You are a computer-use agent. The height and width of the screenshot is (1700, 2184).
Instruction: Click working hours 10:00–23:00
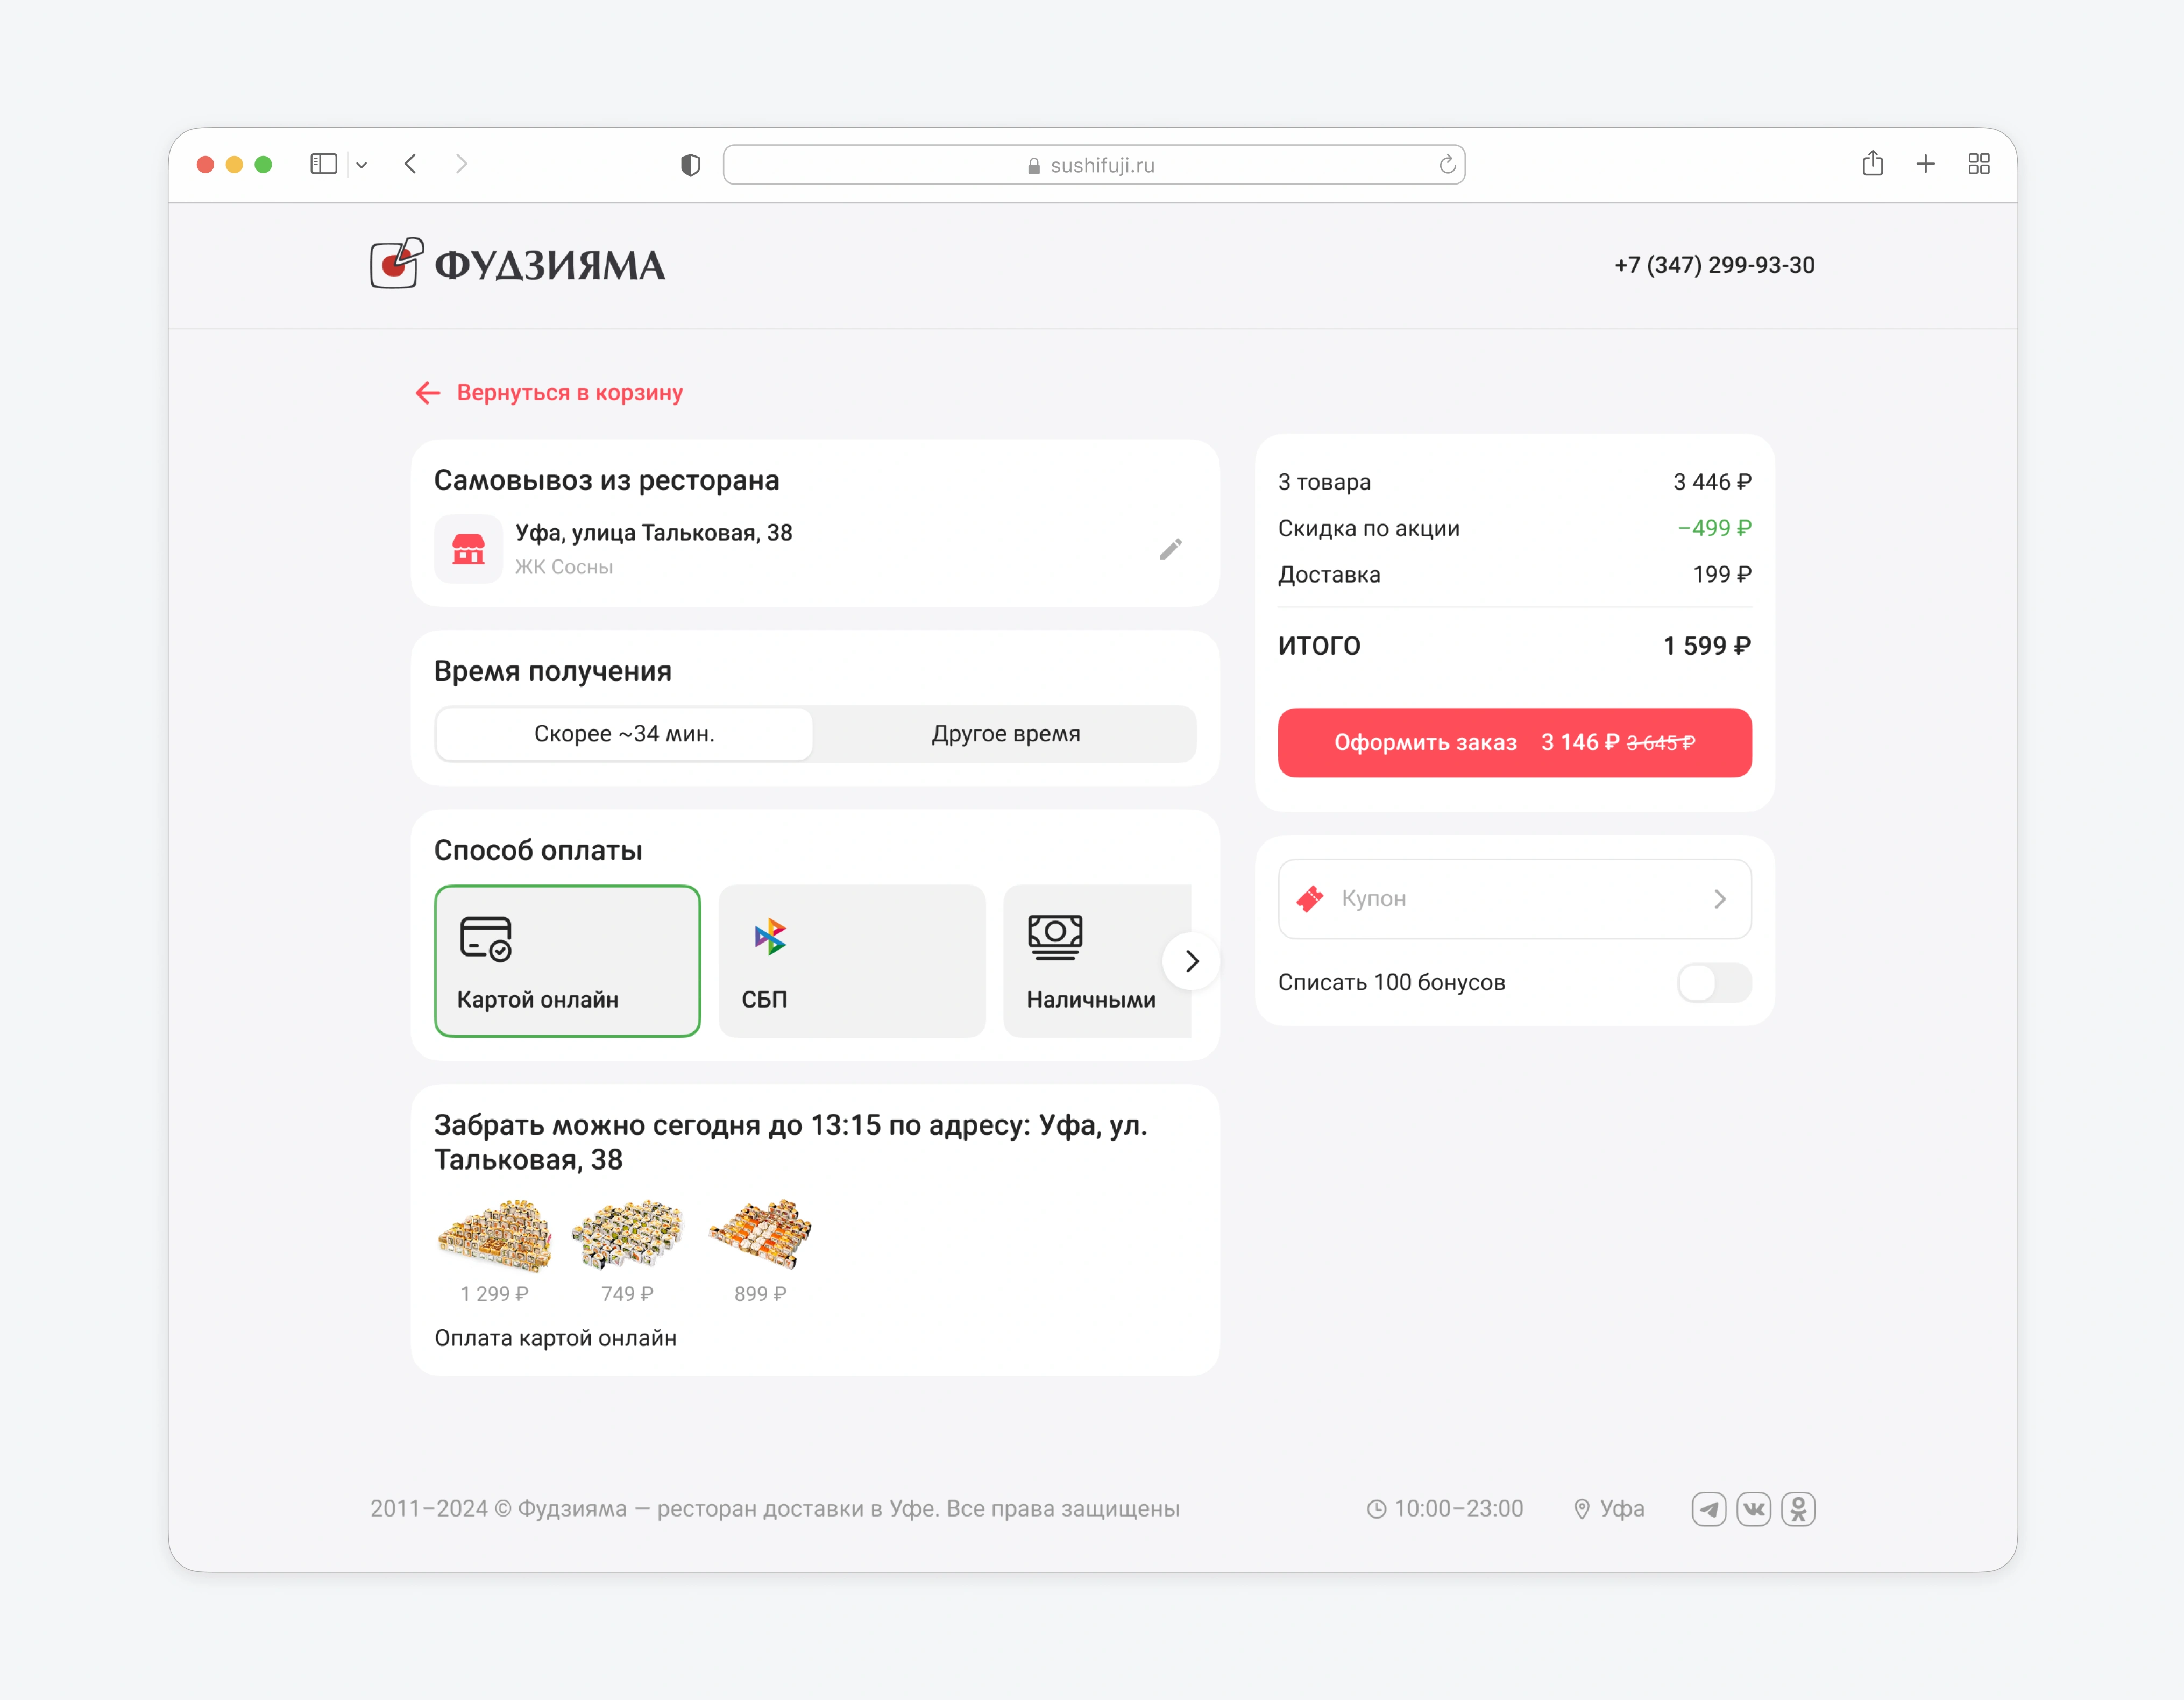click(x=1459, y=1509)
